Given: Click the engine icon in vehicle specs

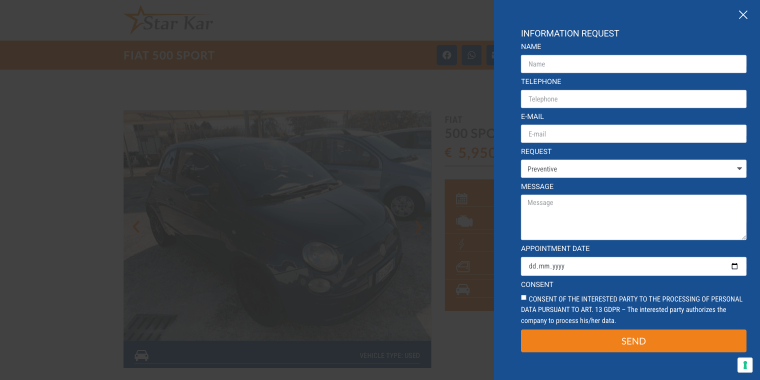Looking at the screenshot, I should click(x=464, y=222).
